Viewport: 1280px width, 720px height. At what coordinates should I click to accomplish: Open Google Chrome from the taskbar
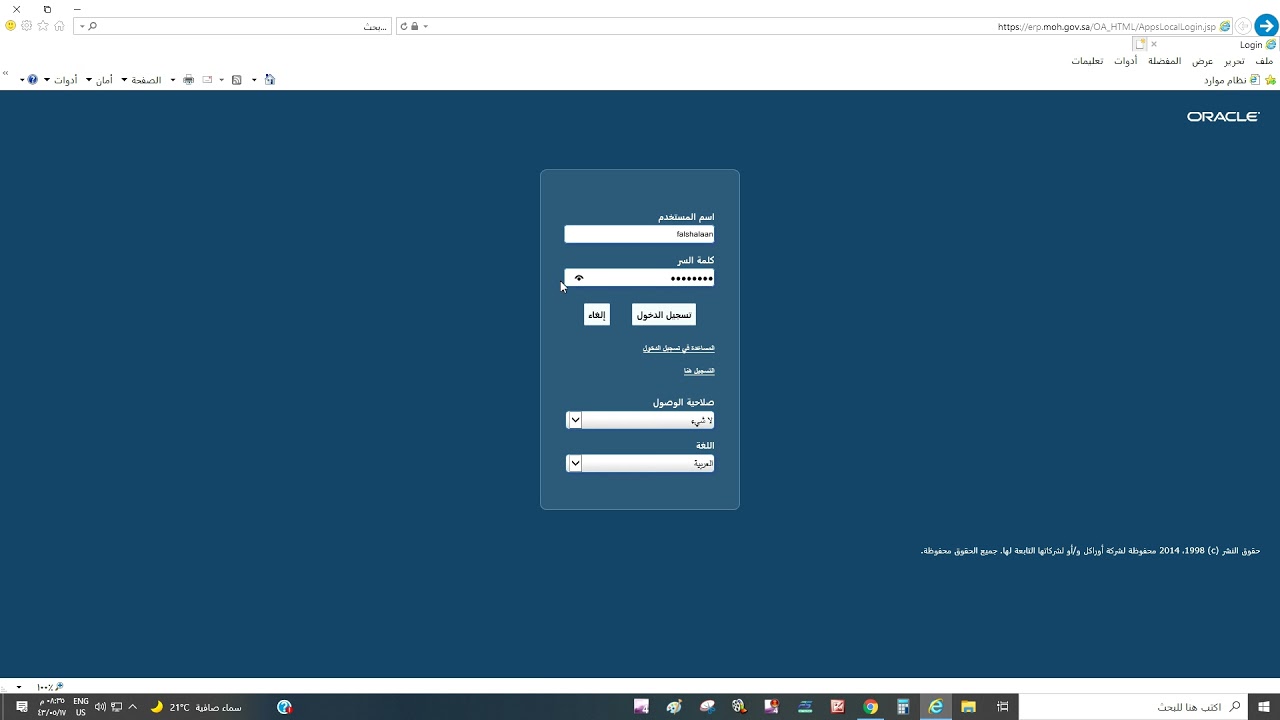click(870, 707)
